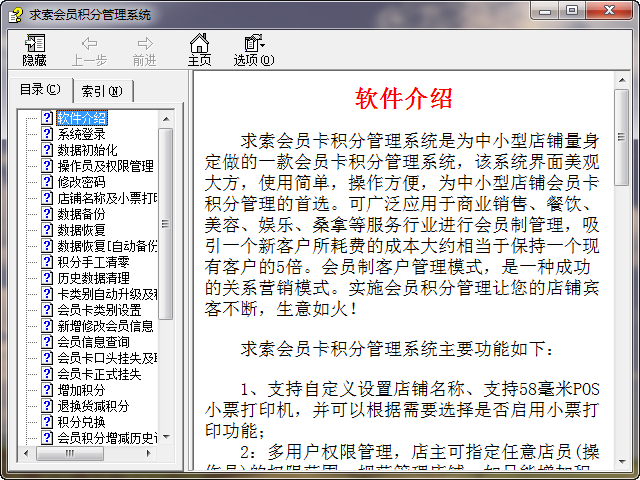Click question-mark icon beside 增加积分
Screen dimensions: 640x480
tap(47, 390)
